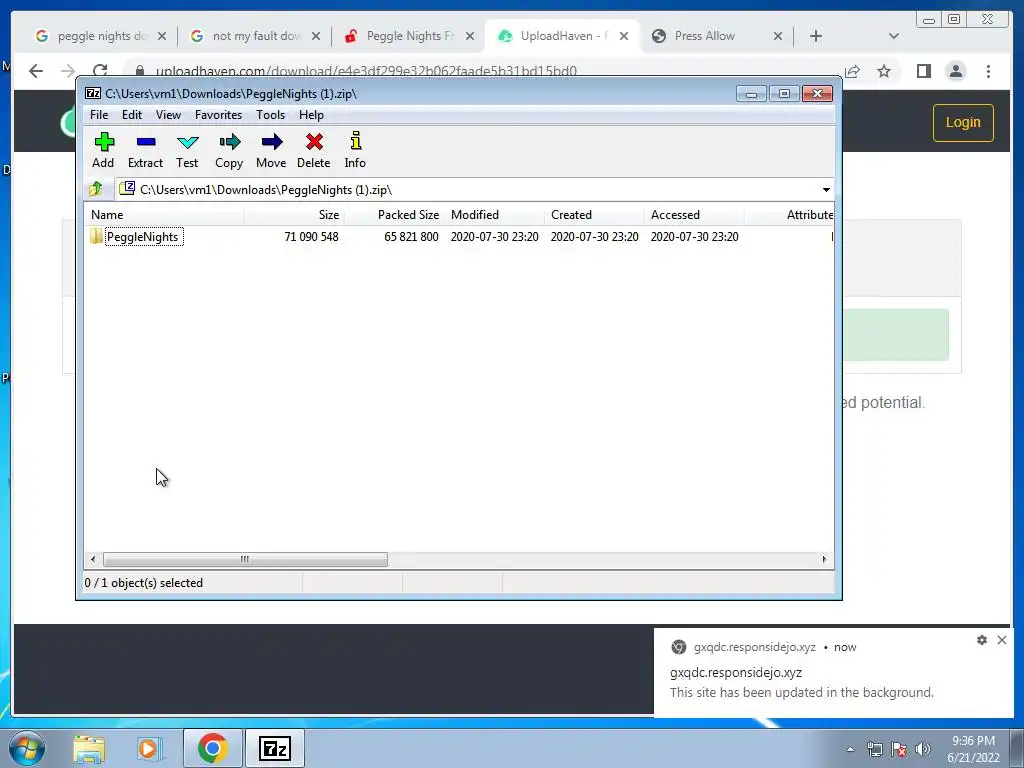1024x768 pixels.
Task: Go up one folder level in 7-Zip
Action: pos(95,189)
